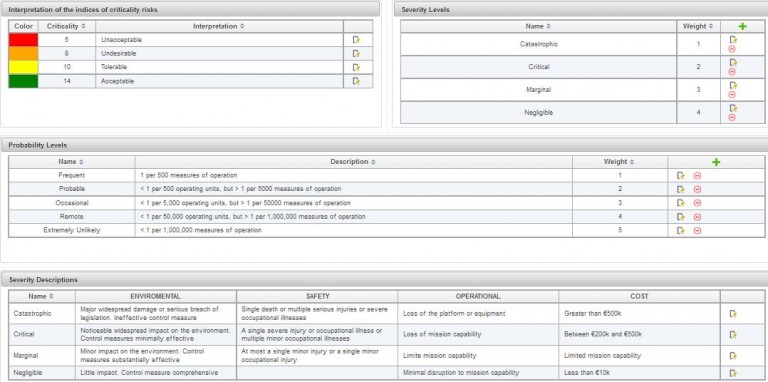Select 'Between €200k and €500k' cost cell
The height and width of the screenshot is (382, 768).
pyautogui.click(x=639, y=334)
